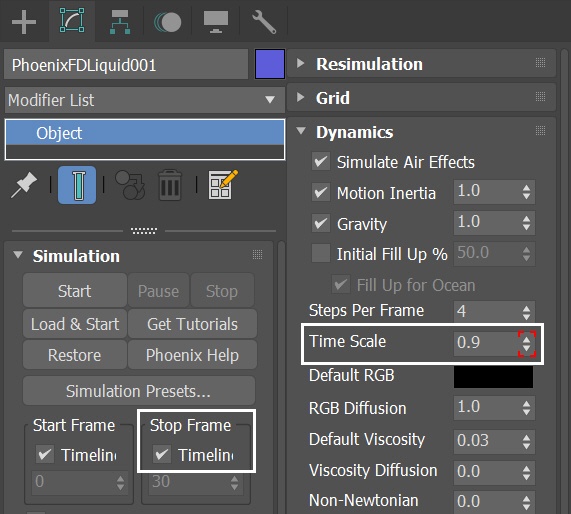The image size is (571, 514).
Task: Disable Simulate Air Effects checkbox
Action: [x=321, y=161]
